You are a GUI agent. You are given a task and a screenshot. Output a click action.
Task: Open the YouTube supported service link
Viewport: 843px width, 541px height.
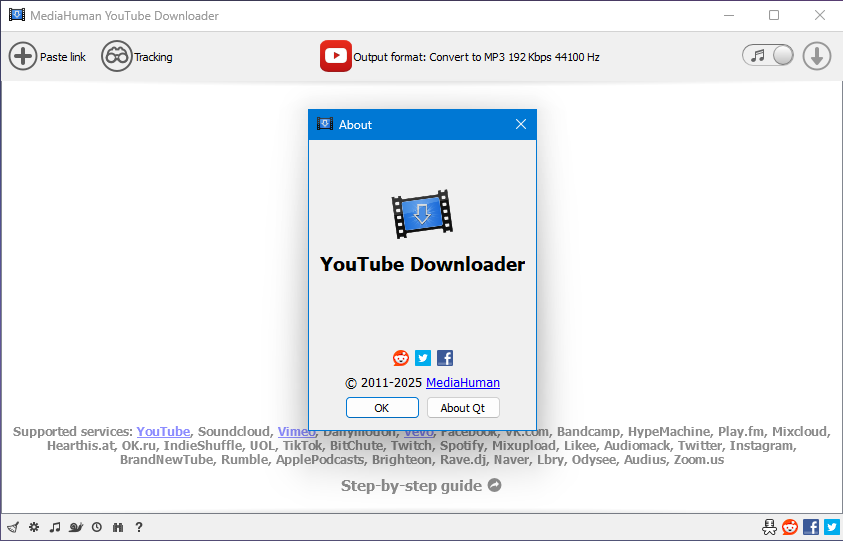click(163, 431)
